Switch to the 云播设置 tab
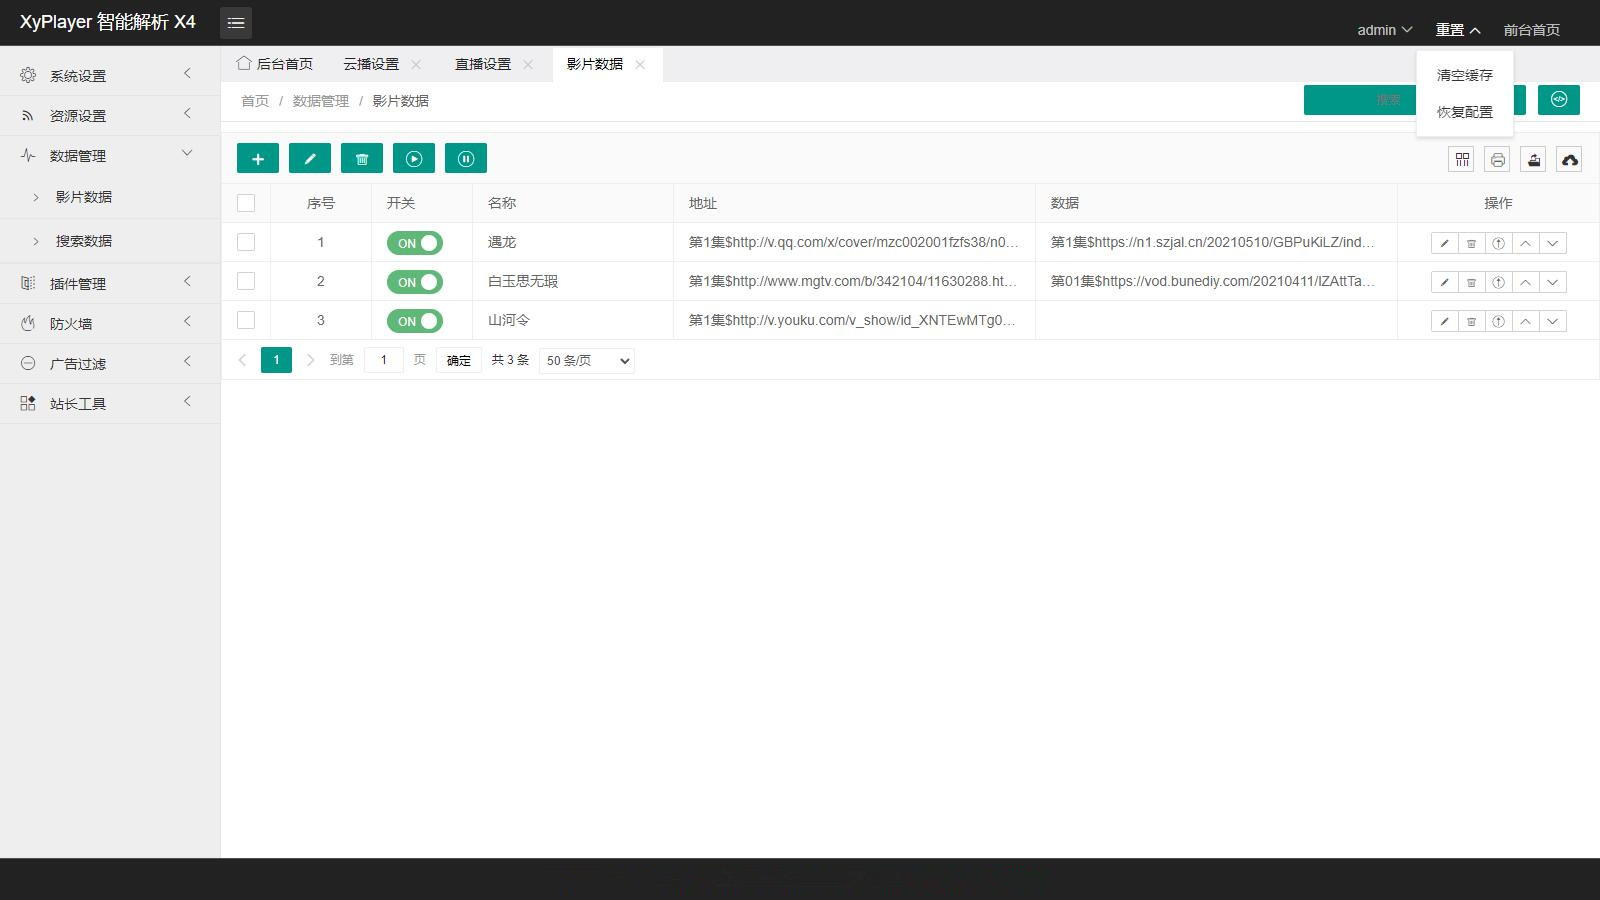This screenshot has height=900, width=1600. coord(371,64)
